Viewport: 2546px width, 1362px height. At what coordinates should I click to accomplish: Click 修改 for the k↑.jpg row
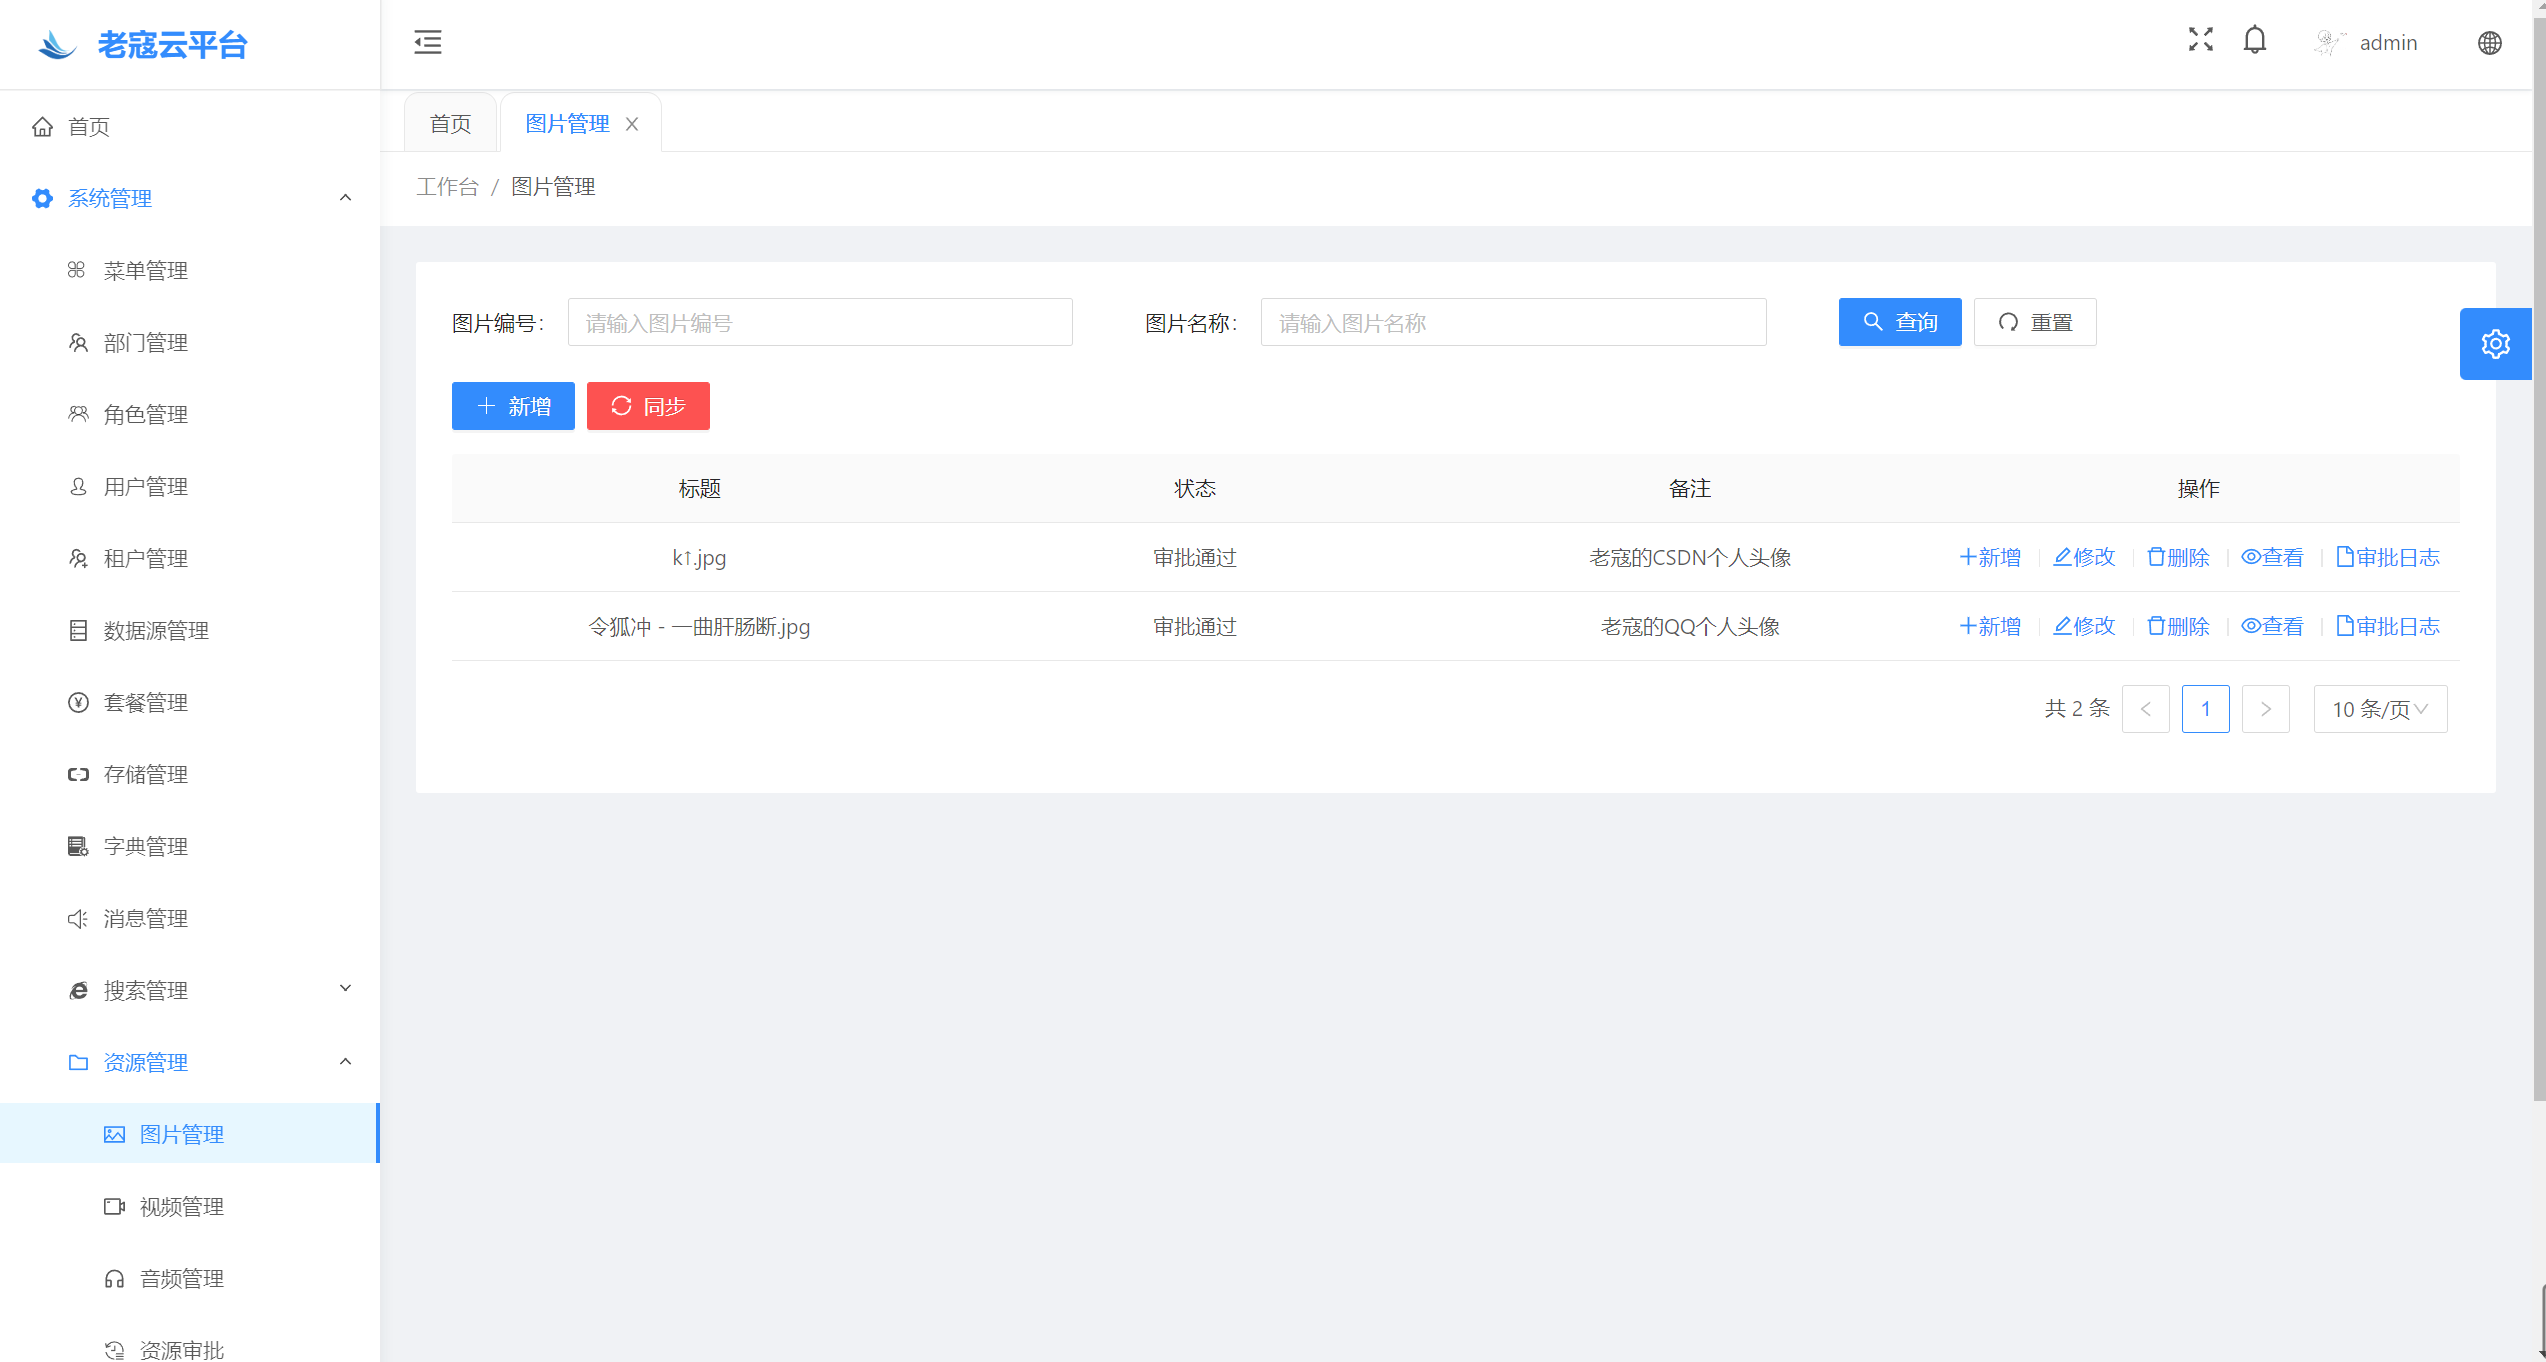(x=2084, y=557)
